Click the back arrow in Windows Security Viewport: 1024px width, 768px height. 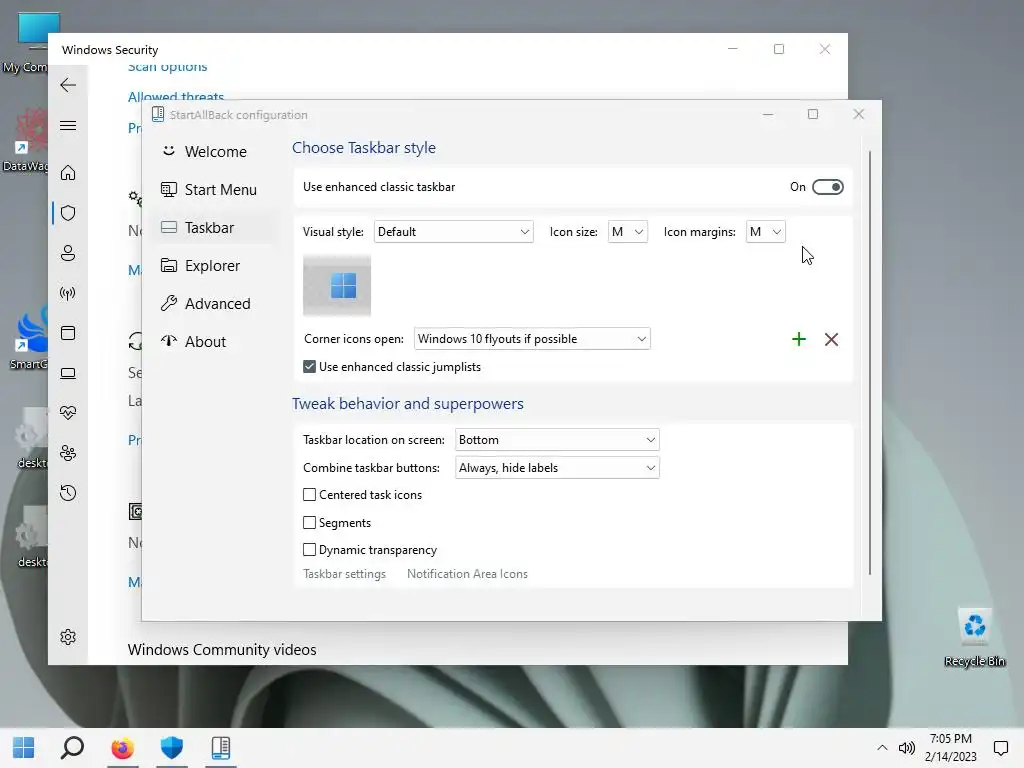tap(68, 85)
